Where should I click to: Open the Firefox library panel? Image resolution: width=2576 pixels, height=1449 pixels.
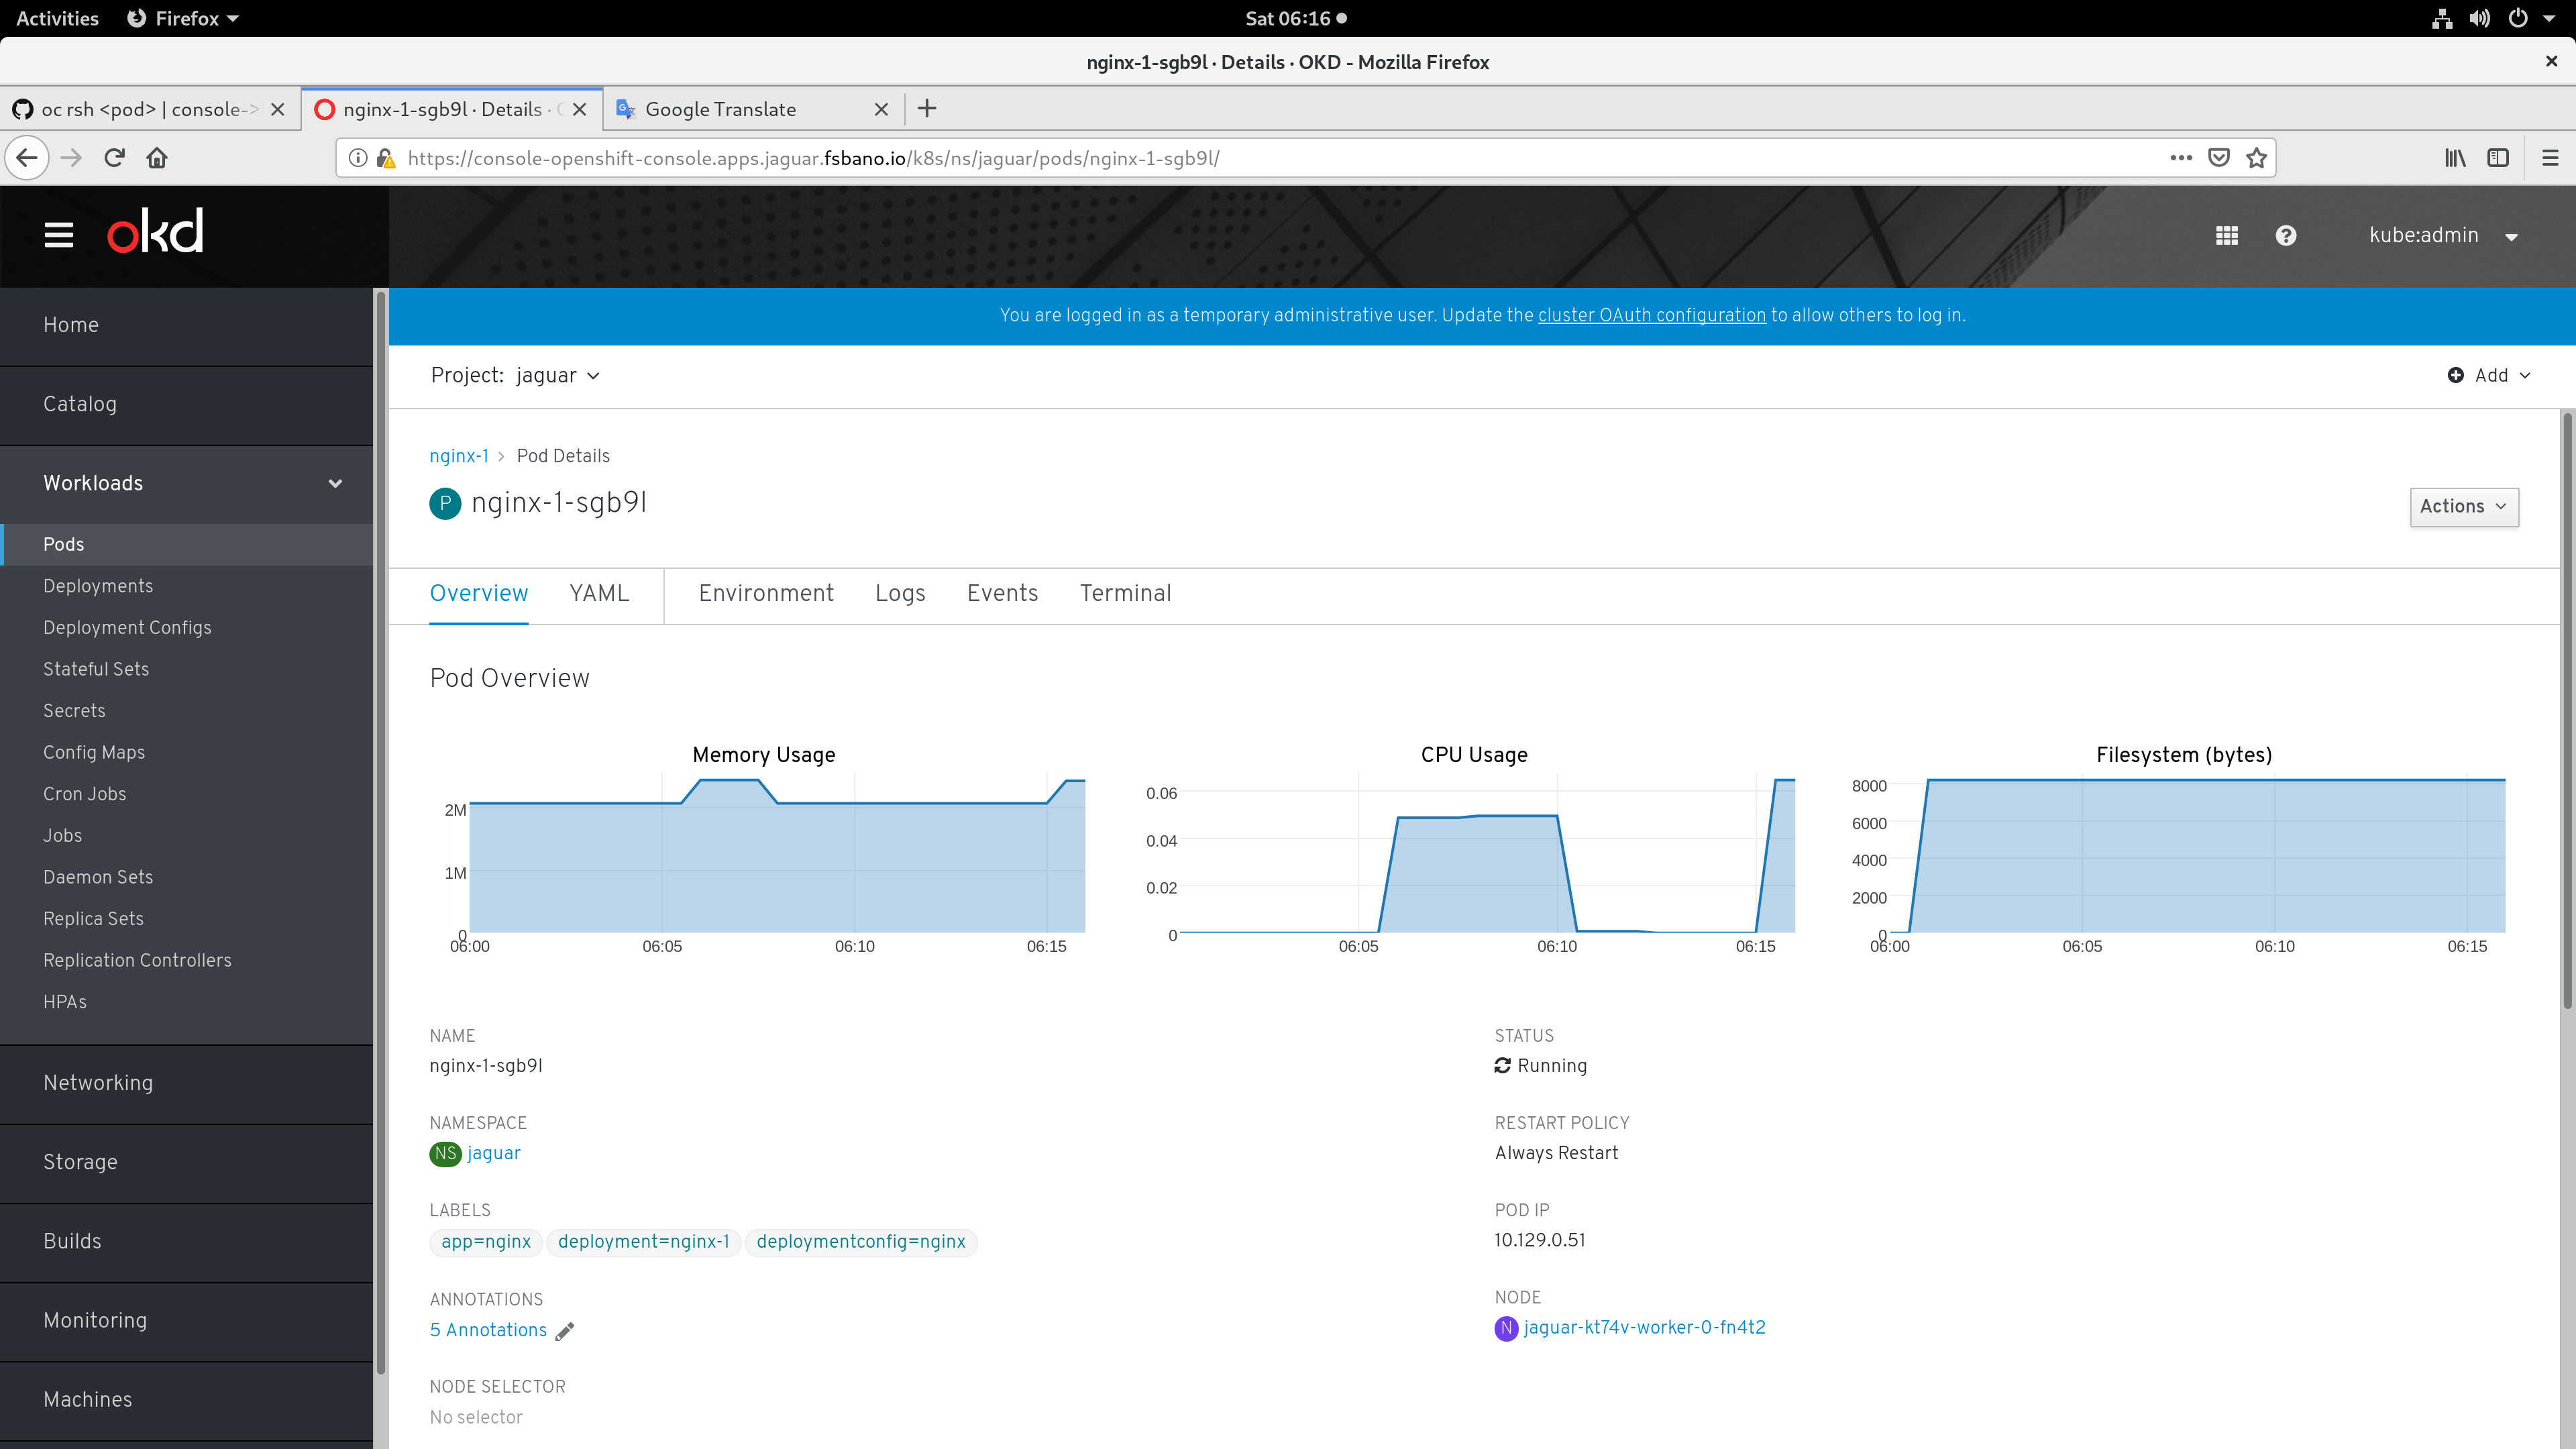coord(2455,157)
